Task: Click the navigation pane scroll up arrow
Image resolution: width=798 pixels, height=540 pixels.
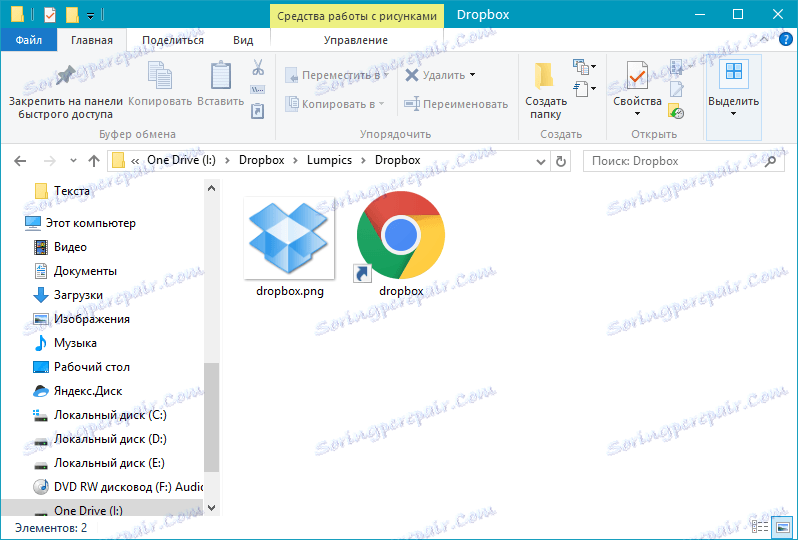Action: coord(212,188)
